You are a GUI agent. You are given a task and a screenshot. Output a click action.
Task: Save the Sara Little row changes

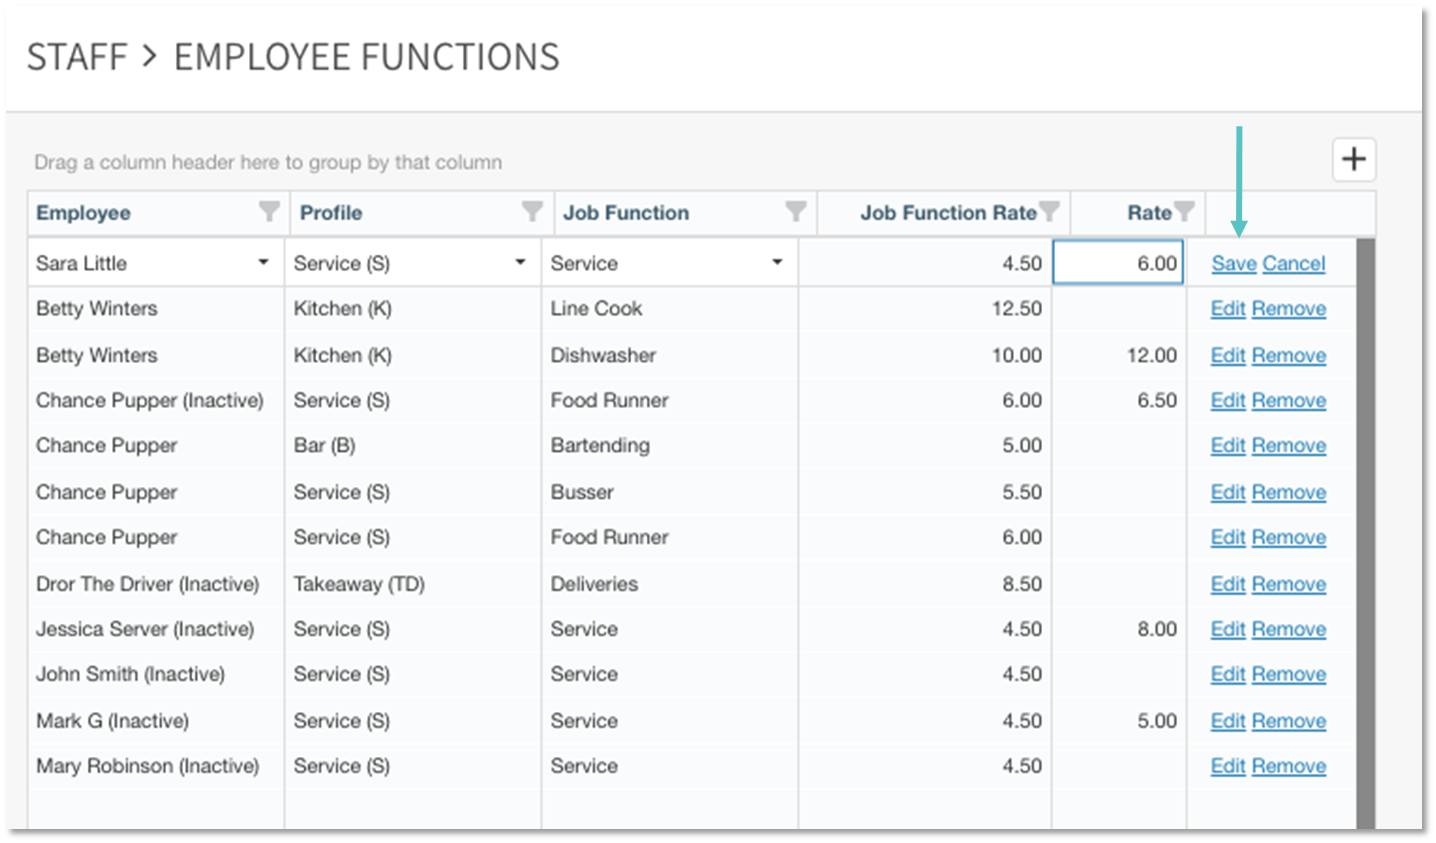(x=1233, y=264)
